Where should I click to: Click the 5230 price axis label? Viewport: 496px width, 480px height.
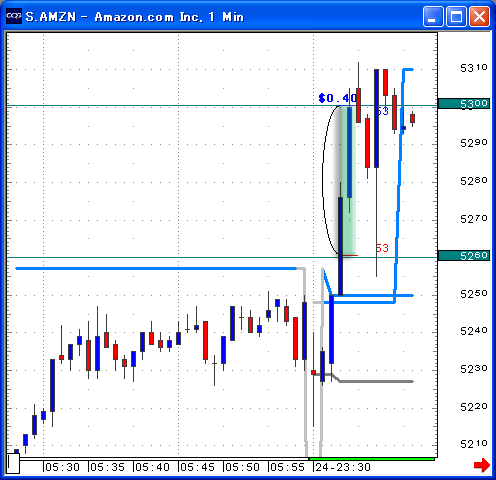(474, 369)
